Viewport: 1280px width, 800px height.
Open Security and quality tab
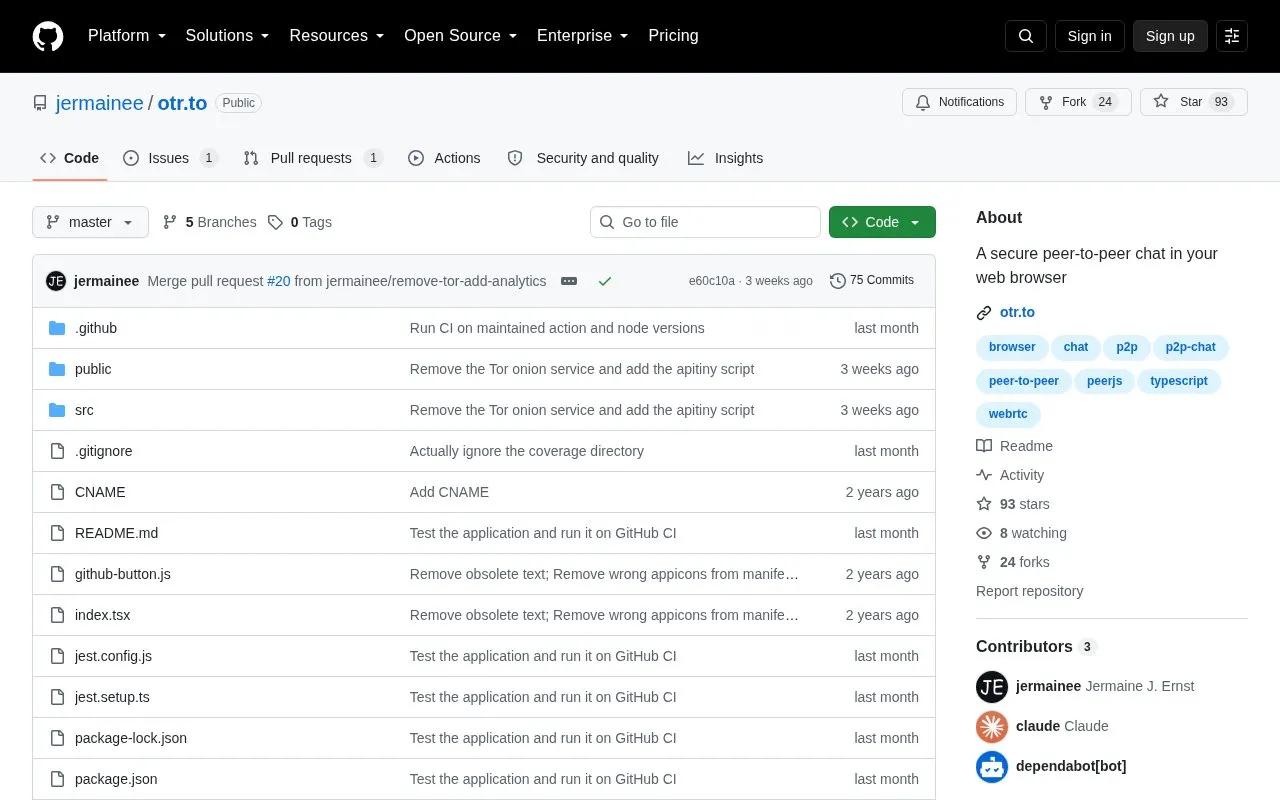[x=583, y=158]
